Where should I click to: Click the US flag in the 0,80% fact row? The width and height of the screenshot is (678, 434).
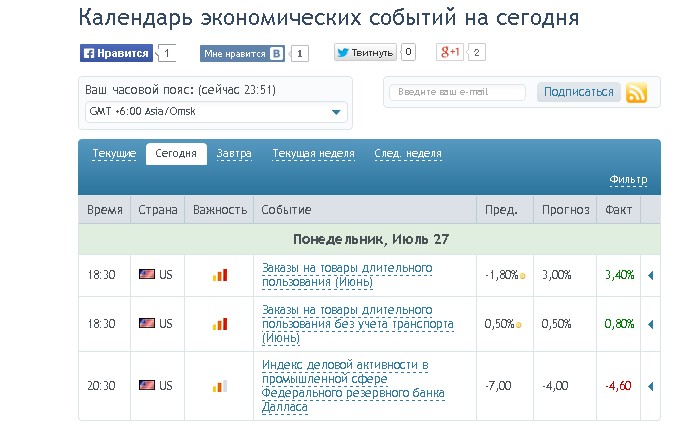[x=147, y=323]
